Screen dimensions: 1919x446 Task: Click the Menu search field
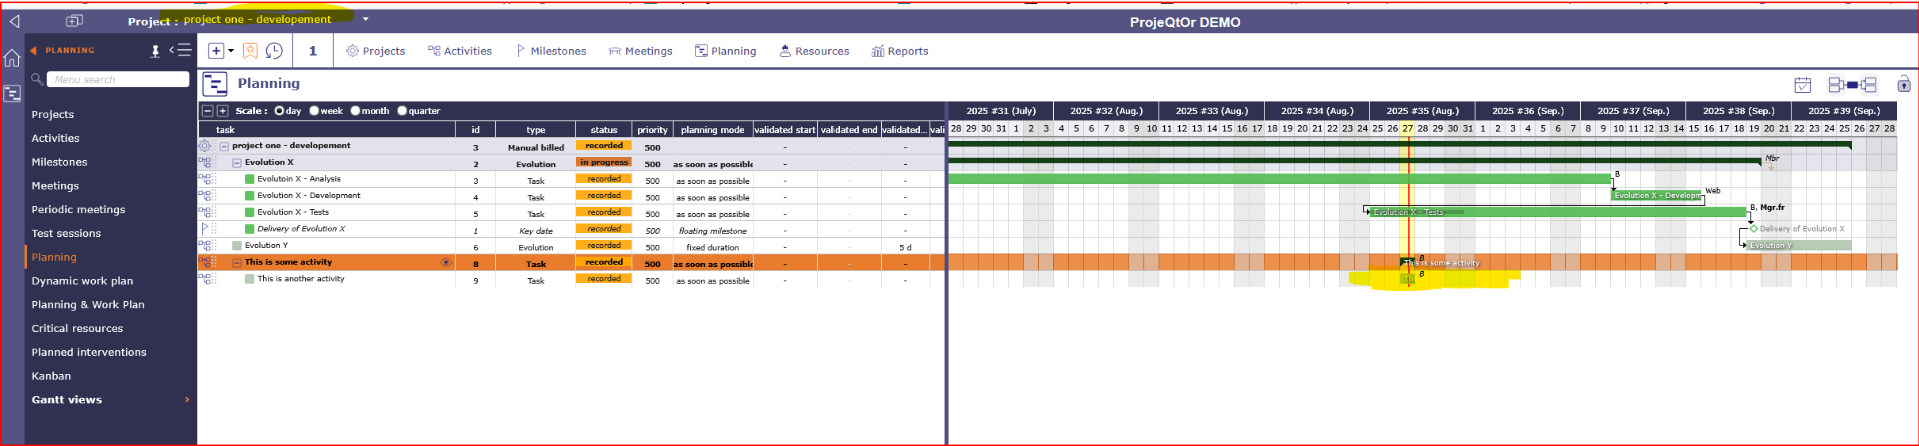[x=118, y=79]
